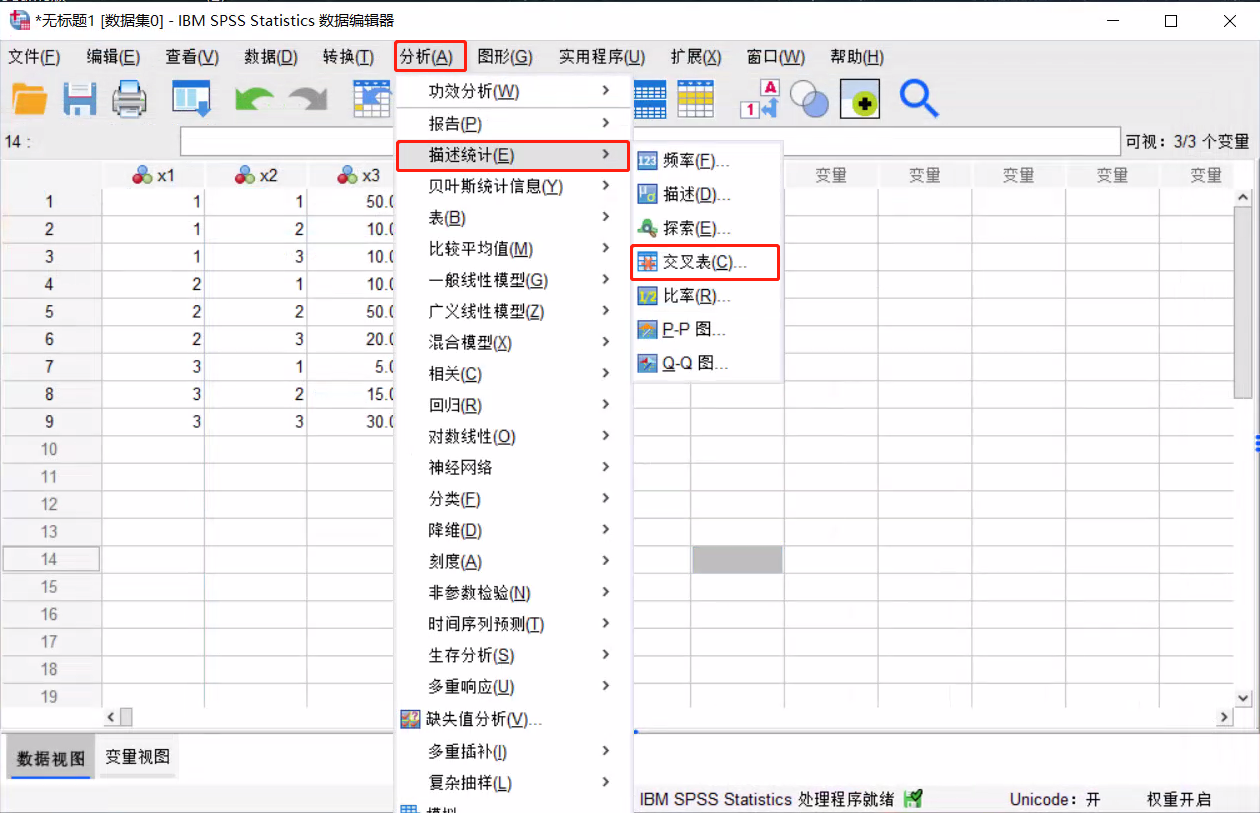Click the P-P plot item icon
The height and width of the screenshot is (813, 1260).
click(647, 329)
